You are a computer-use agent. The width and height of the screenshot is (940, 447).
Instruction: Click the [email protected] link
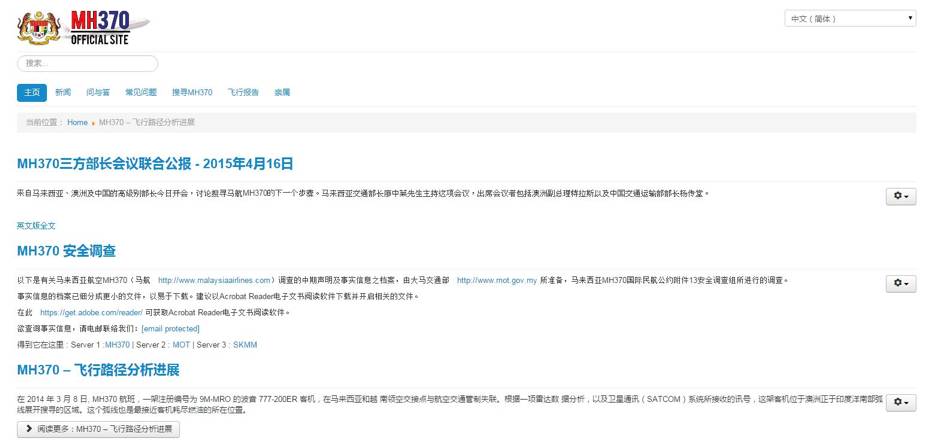pos(170,329)
